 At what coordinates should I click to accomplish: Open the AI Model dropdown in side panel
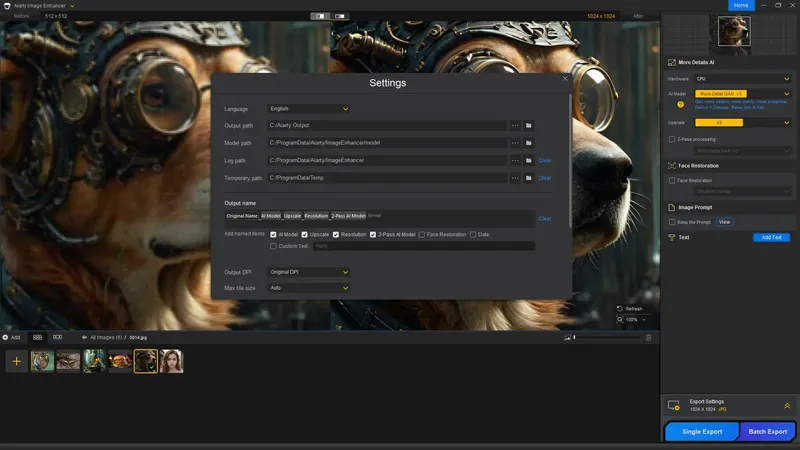point(743,94)
